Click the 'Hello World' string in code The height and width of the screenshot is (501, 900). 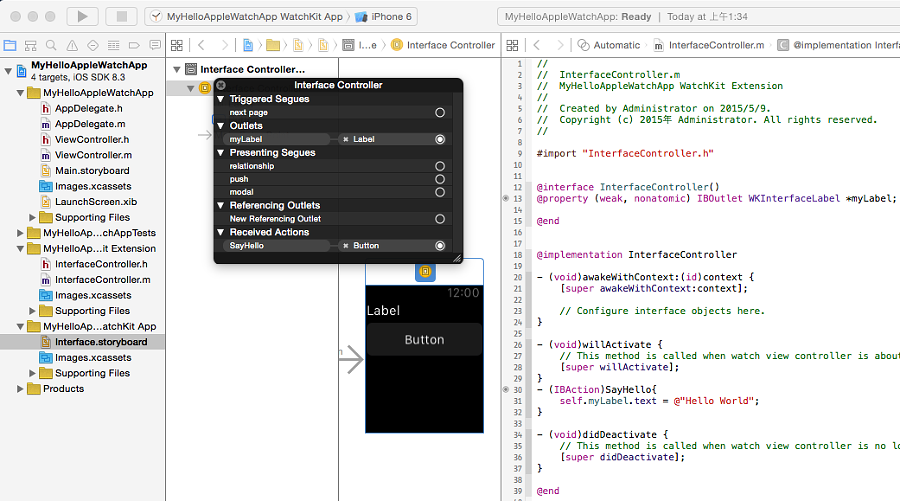coord(716,401)
